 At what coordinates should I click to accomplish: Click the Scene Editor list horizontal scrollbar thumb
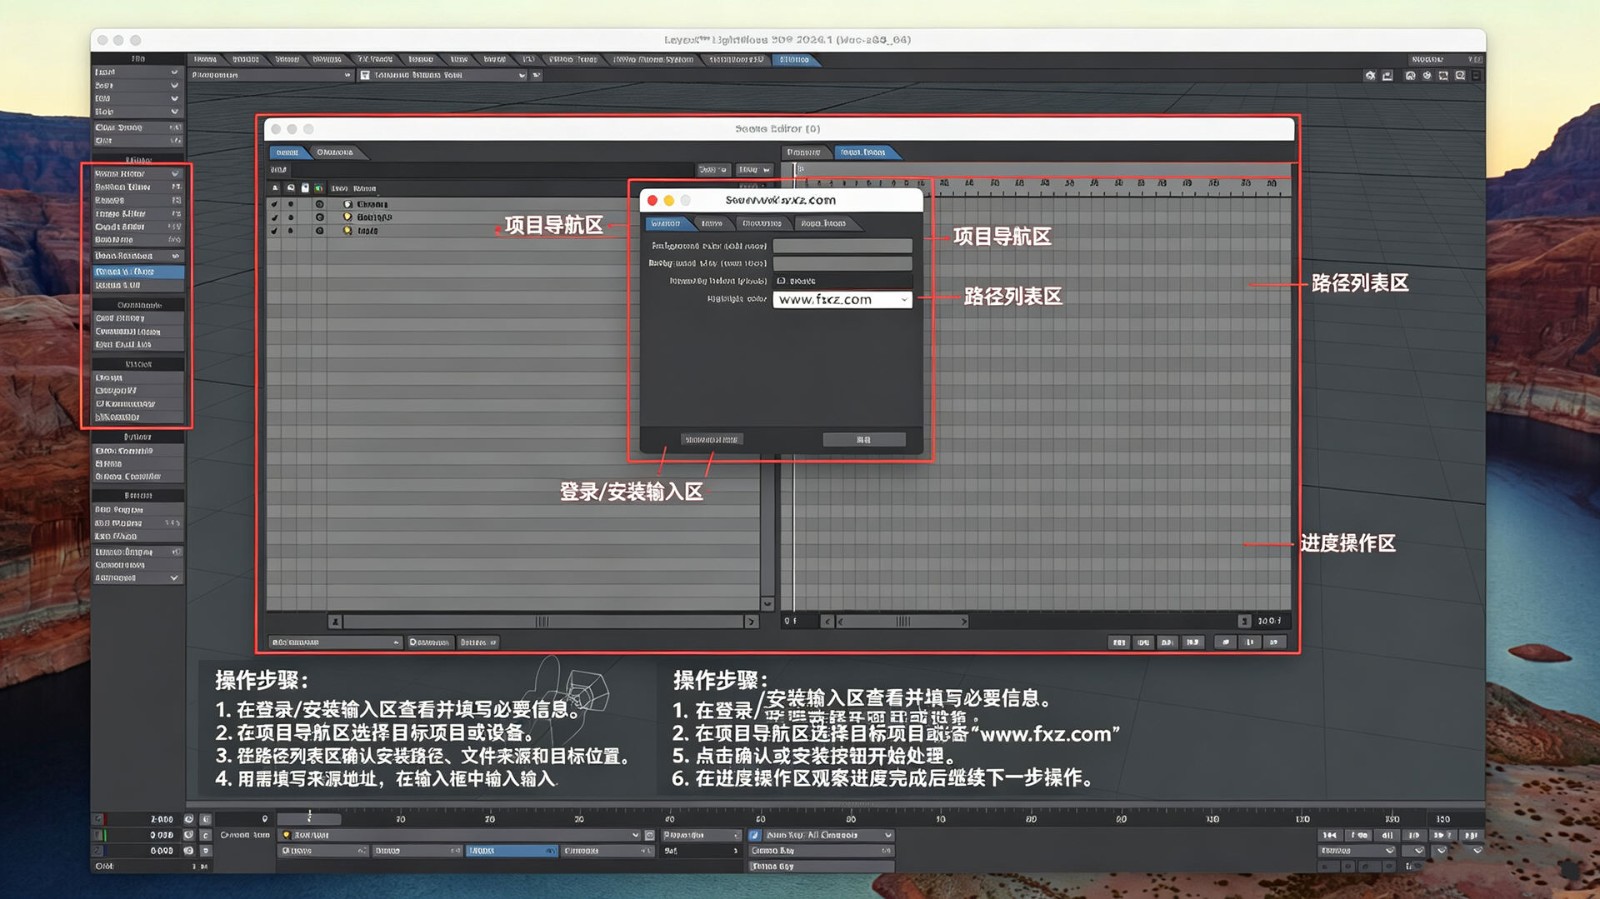point(541,621)
